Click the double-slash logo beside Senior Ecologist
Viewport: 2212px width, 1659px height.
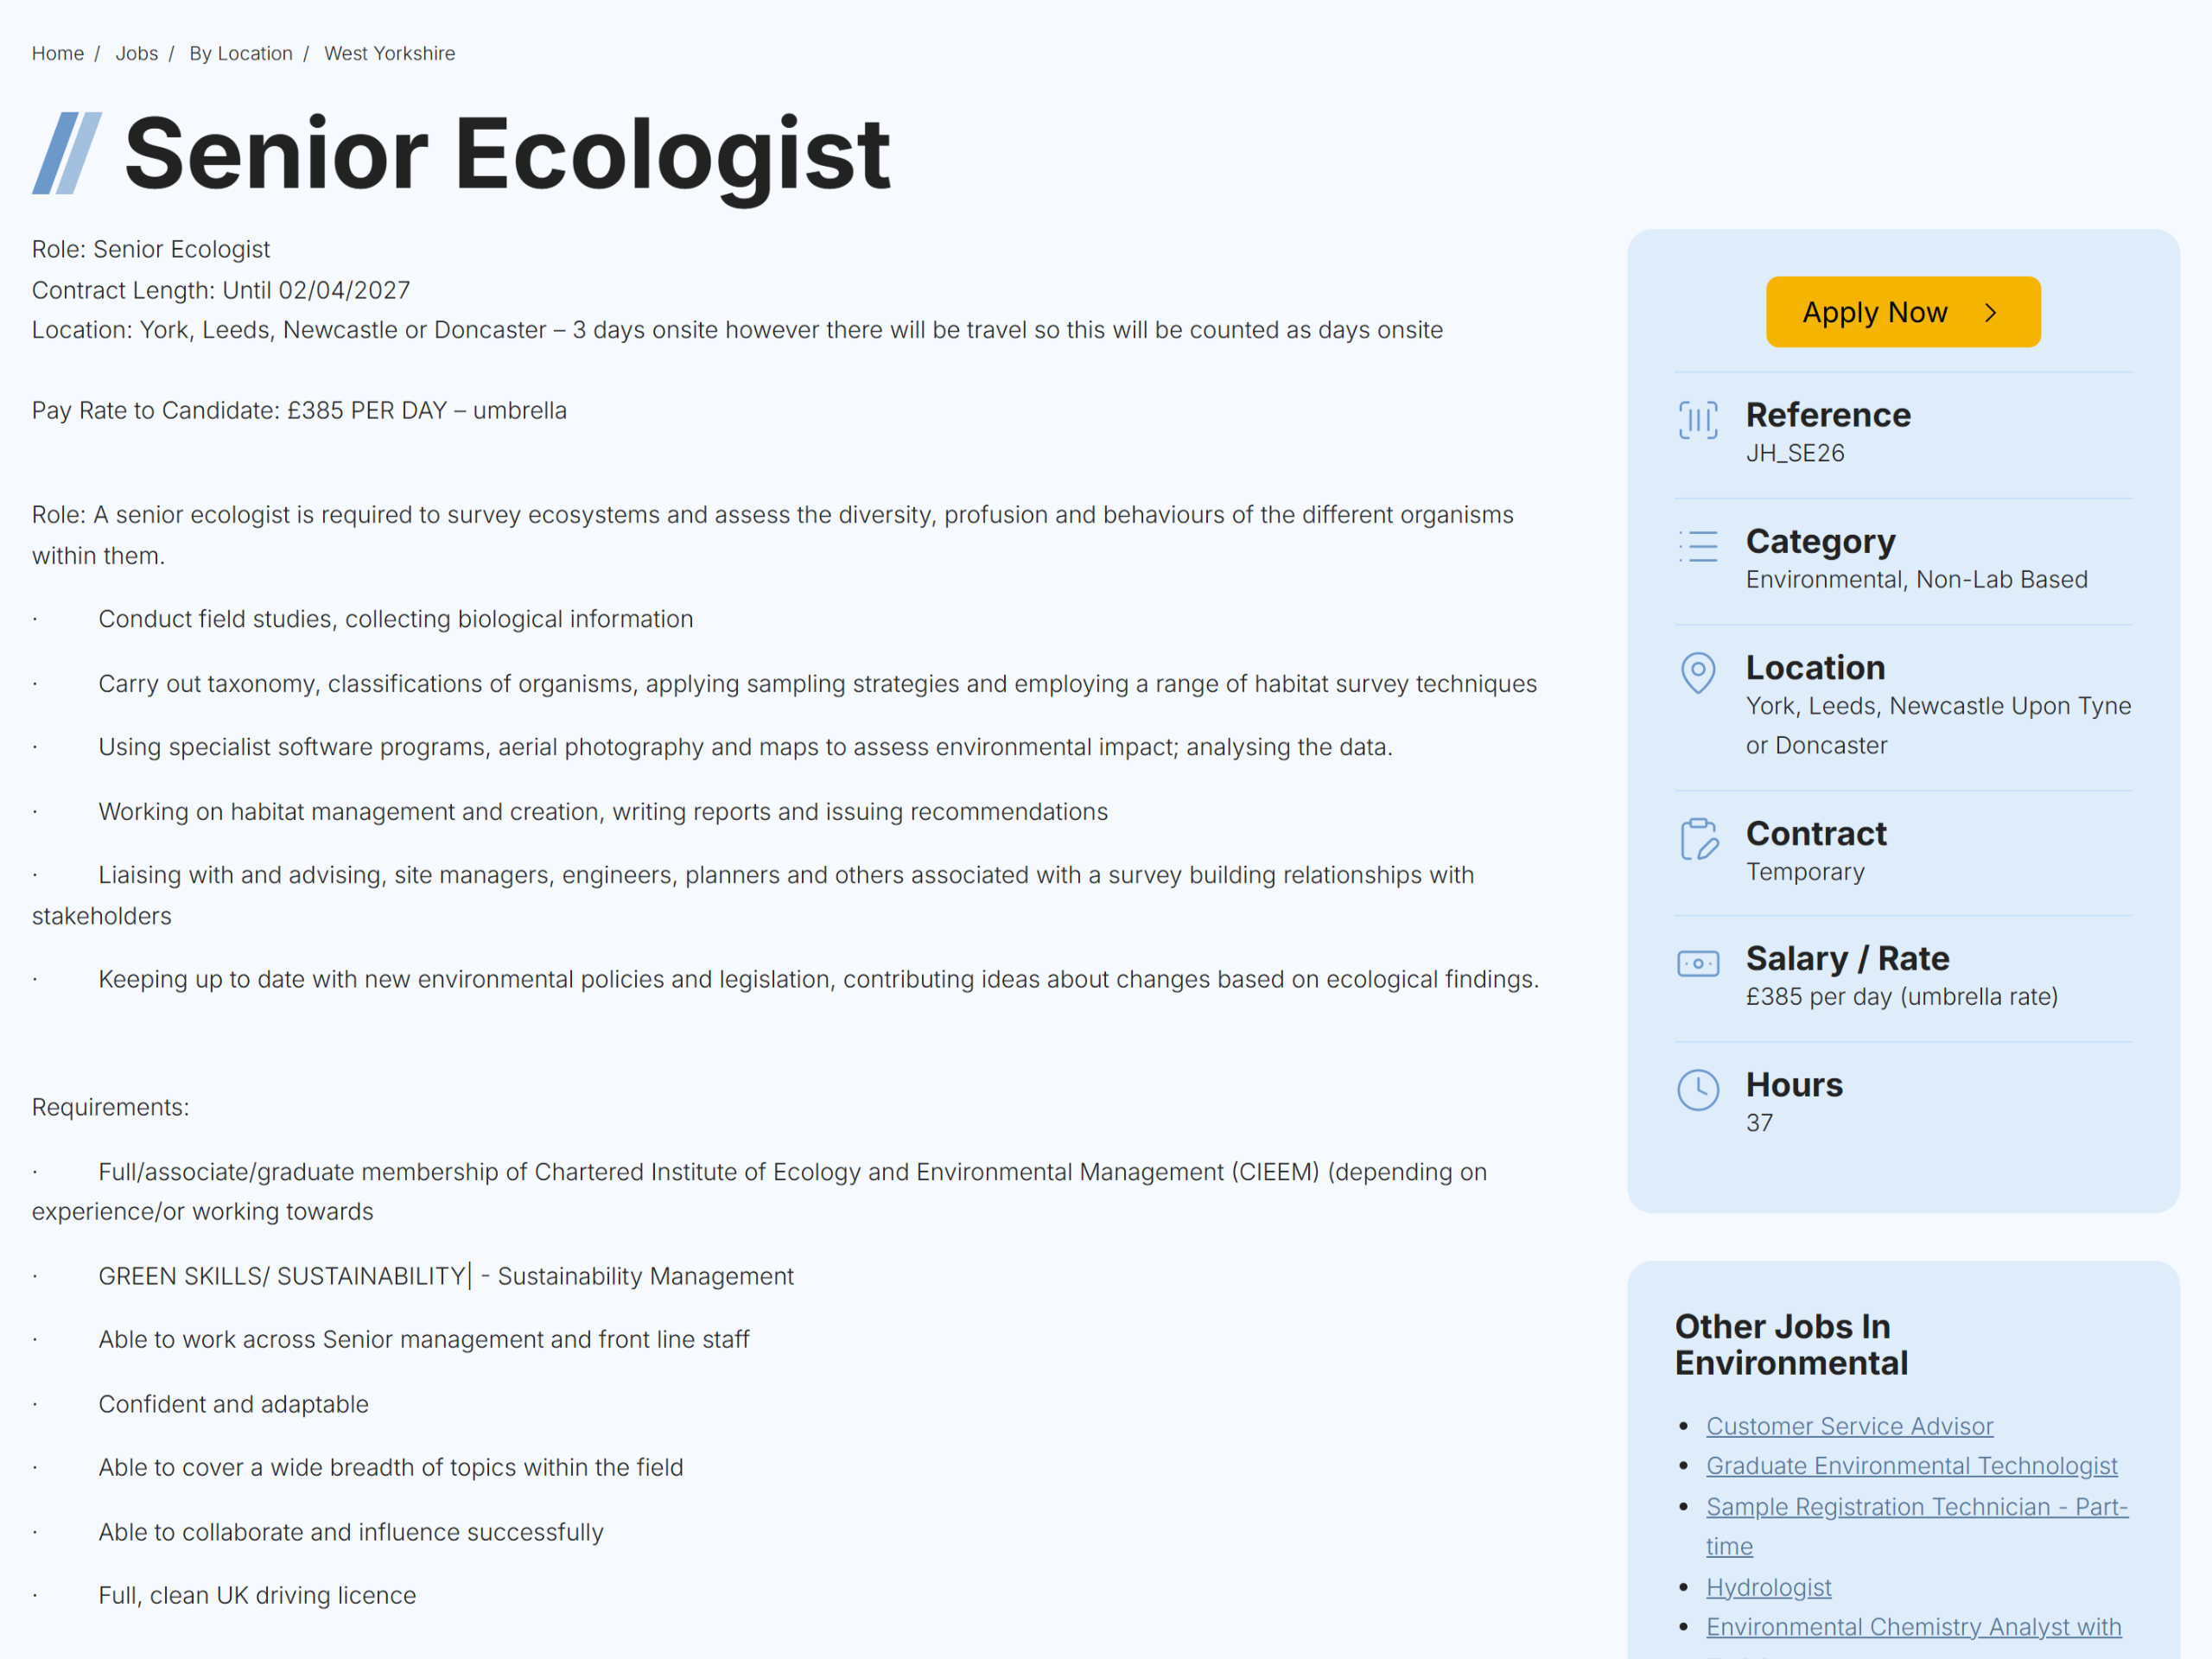pos(67,153)
